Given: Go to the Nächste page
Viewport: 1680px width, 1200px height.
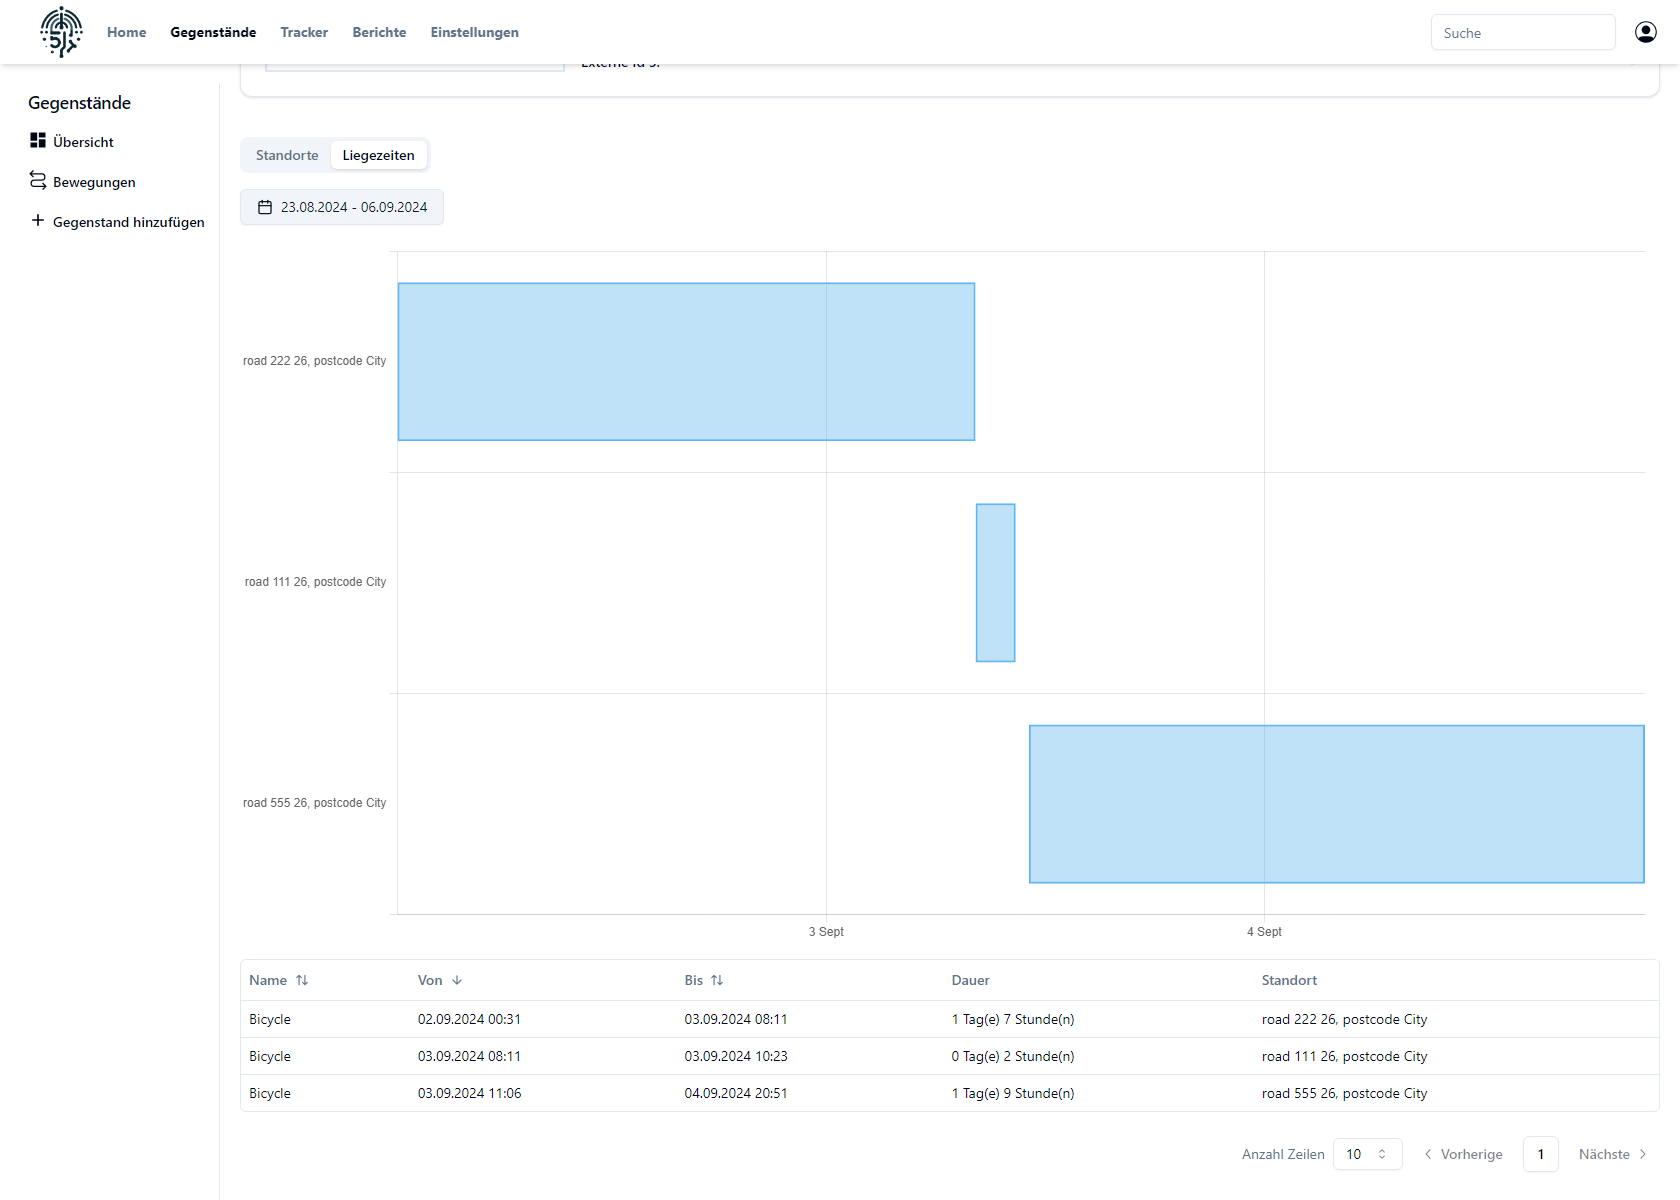Looking at the screenshot, I should [x=1612, y=1154].
